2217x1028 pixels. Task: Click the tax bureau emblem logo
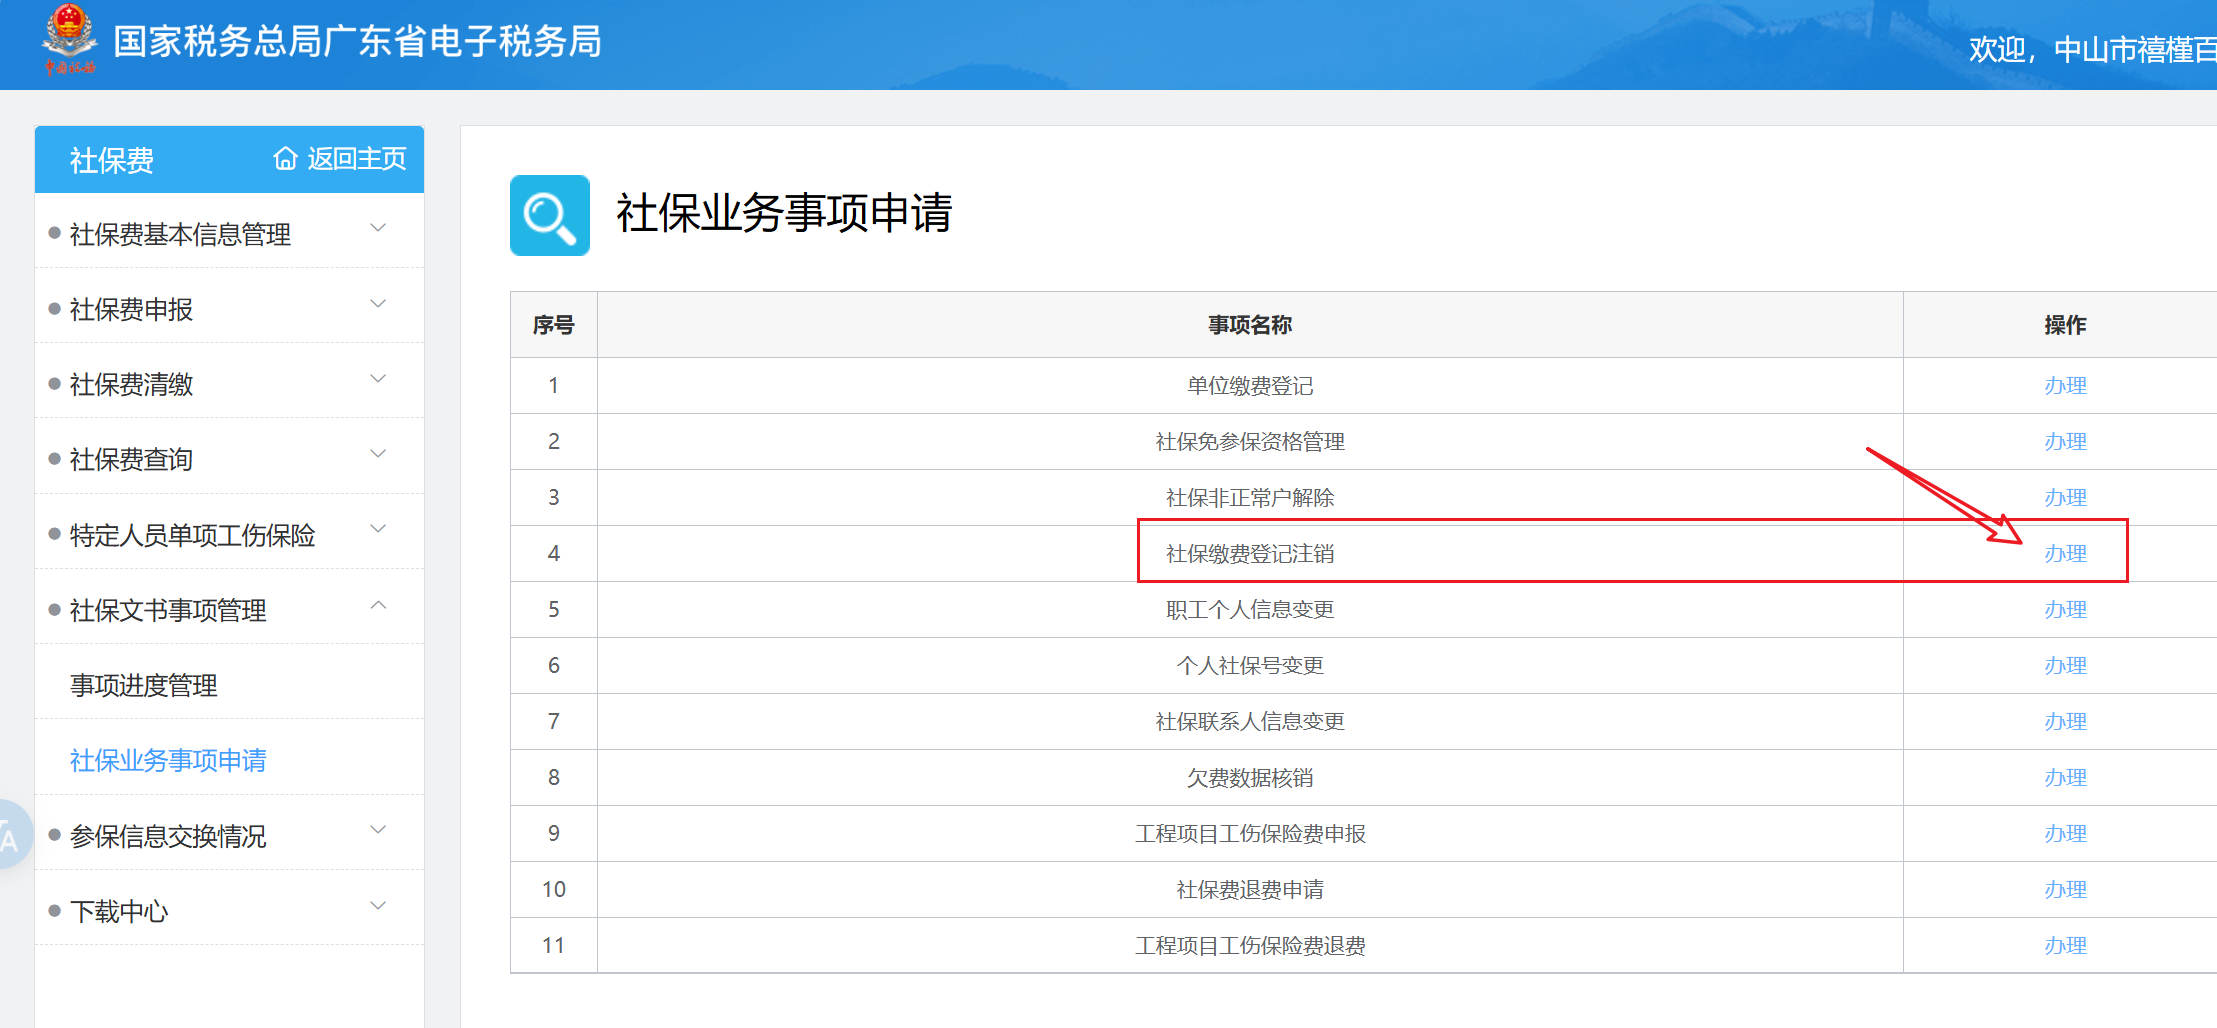click(69, 40)
